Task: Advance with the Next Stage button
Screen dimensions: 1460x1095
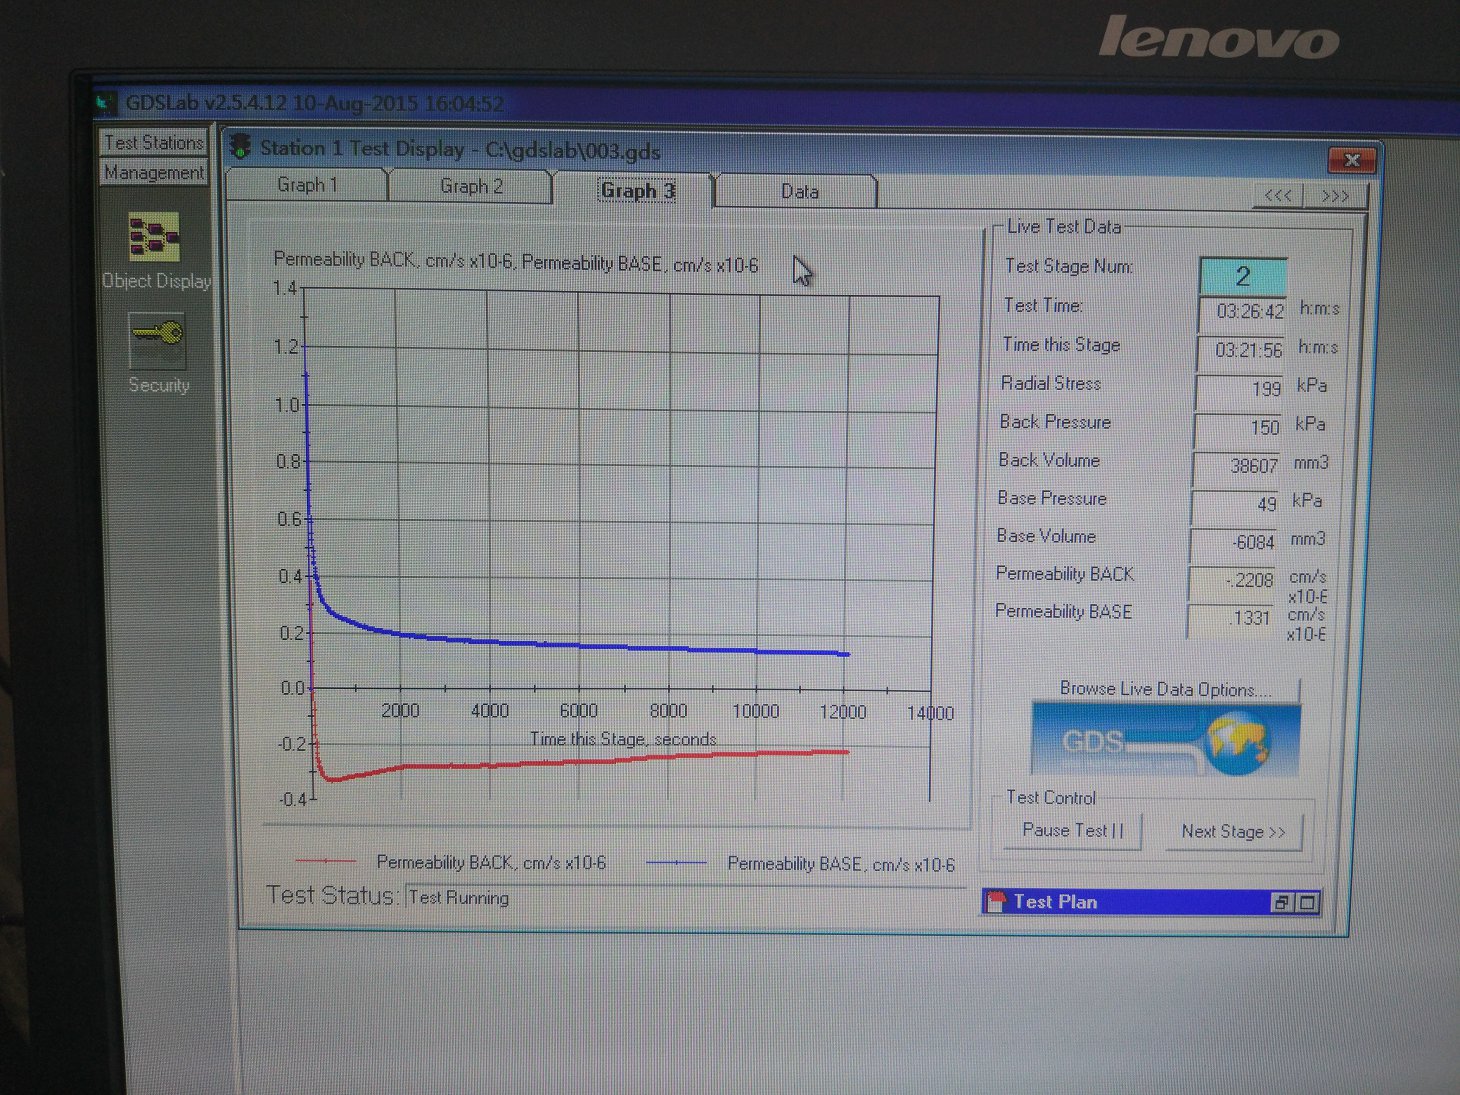Action: pyautogui.click(x=1233, y=832)
